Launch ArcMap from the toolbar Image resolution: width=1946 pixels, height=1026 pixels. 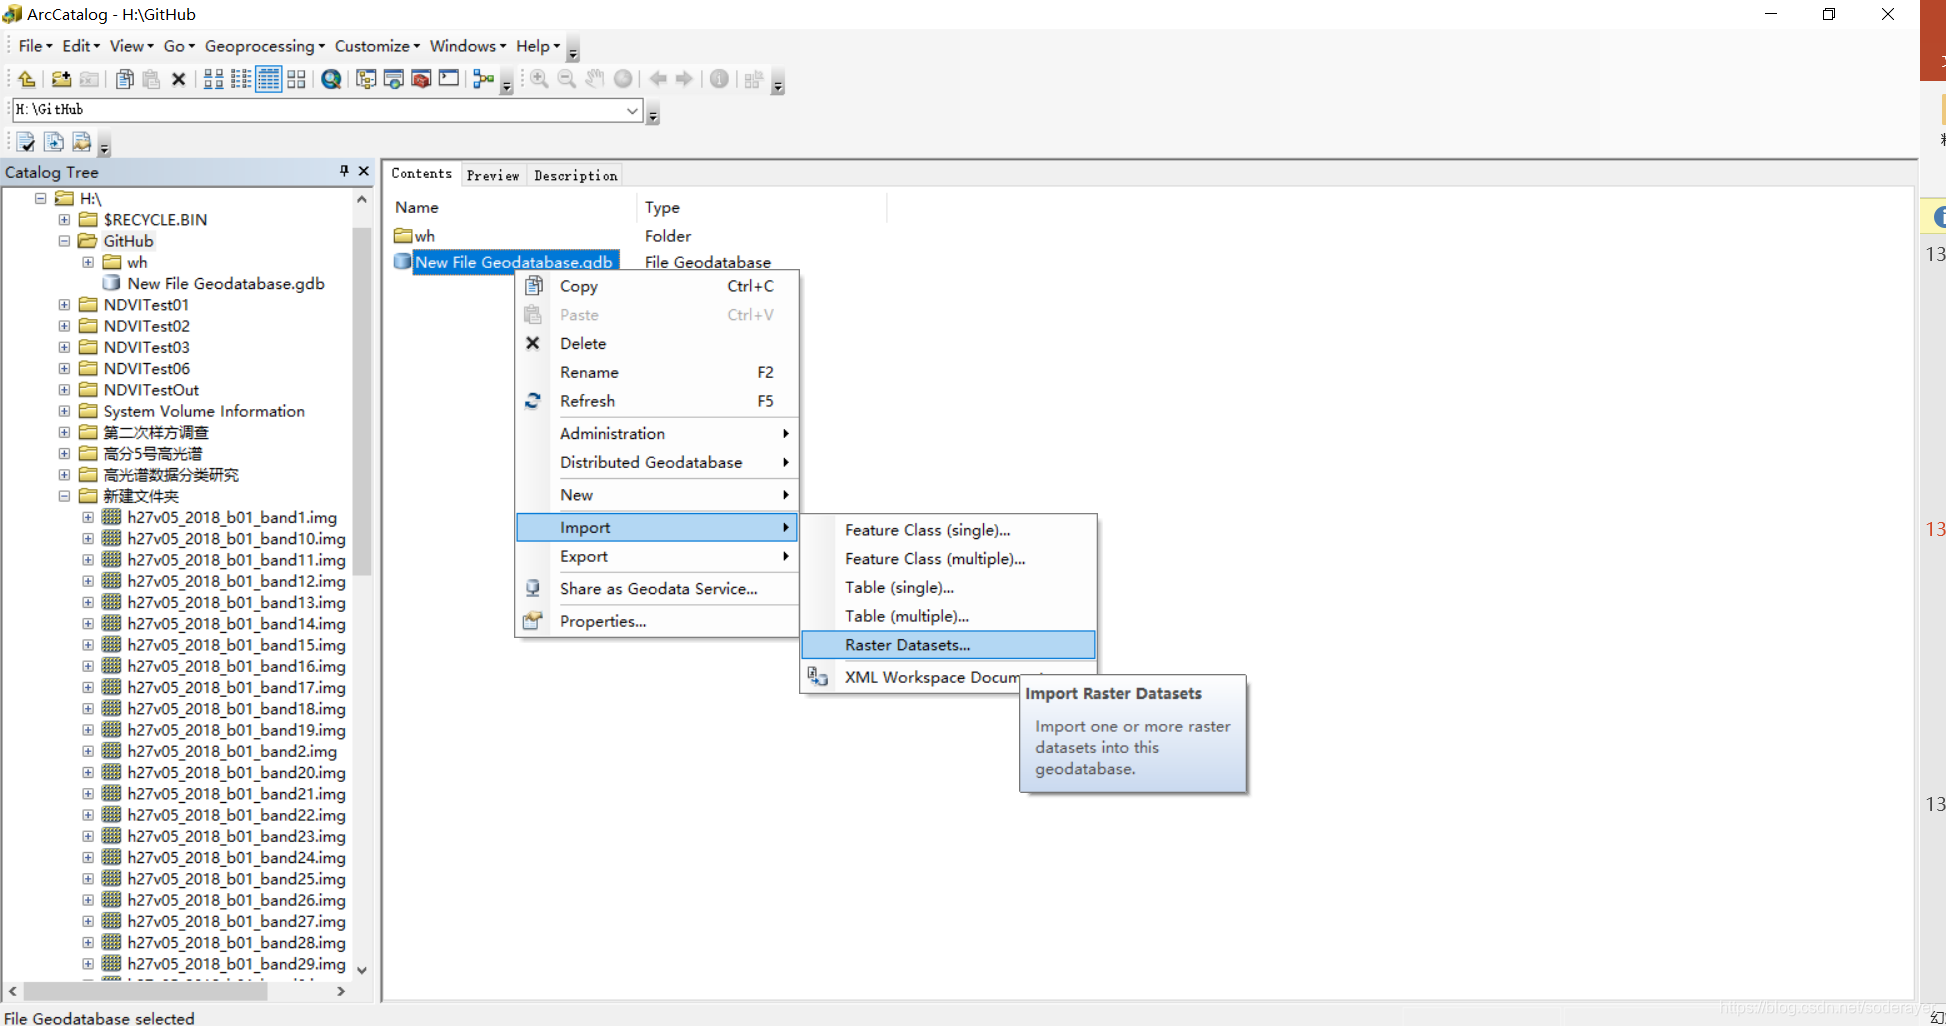(x=331, y=79)
